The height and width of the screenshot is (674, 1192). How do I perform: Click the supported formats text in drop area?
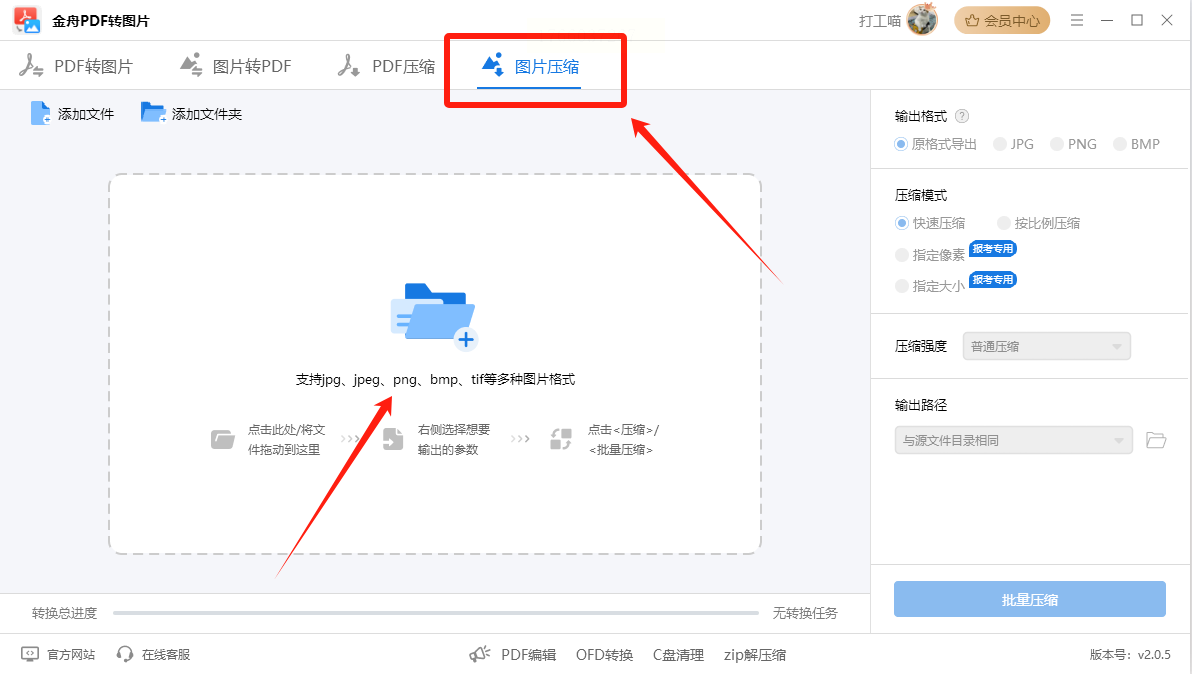[435, 379]
